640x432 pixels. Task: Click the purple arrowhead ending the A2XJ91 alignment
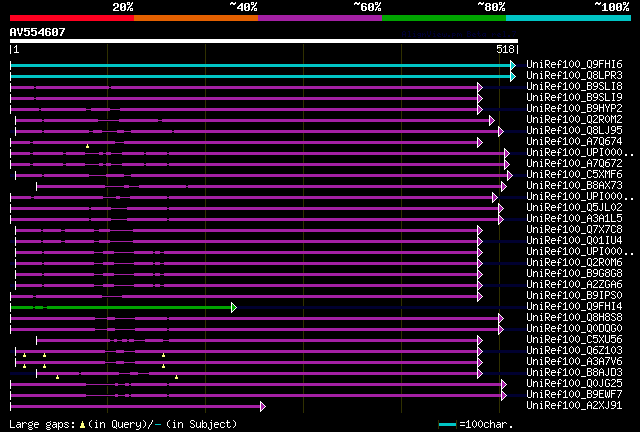click(x=263, y=407)
